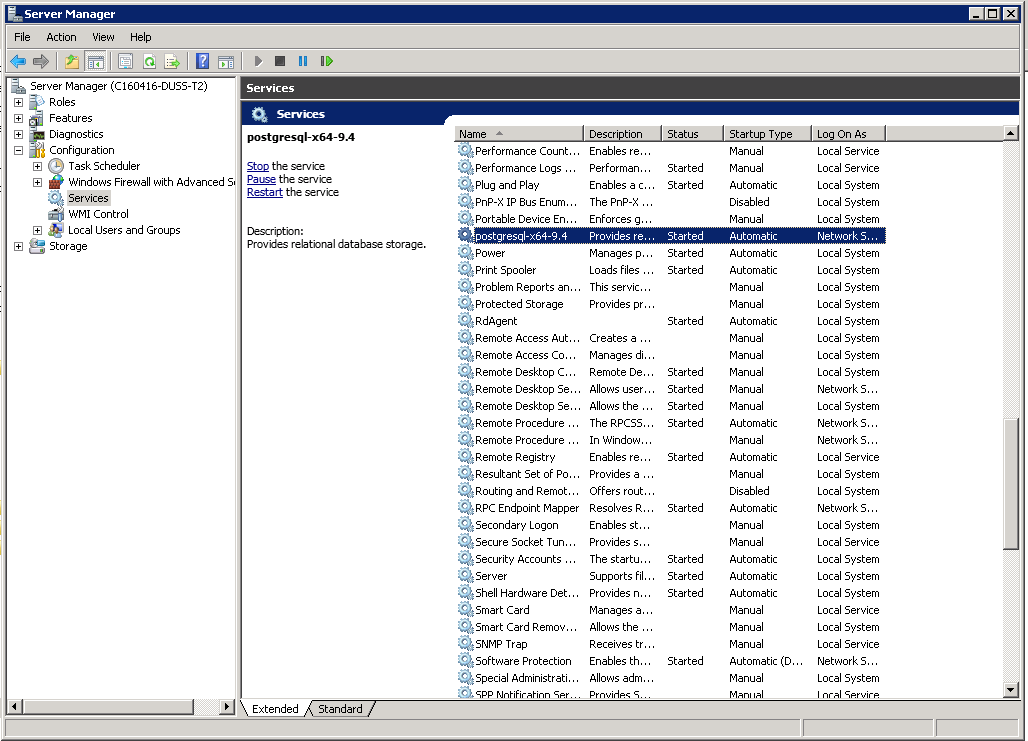Click the Restart the service link
Viewport: 1028px width, 741px height.
[264, 192]
